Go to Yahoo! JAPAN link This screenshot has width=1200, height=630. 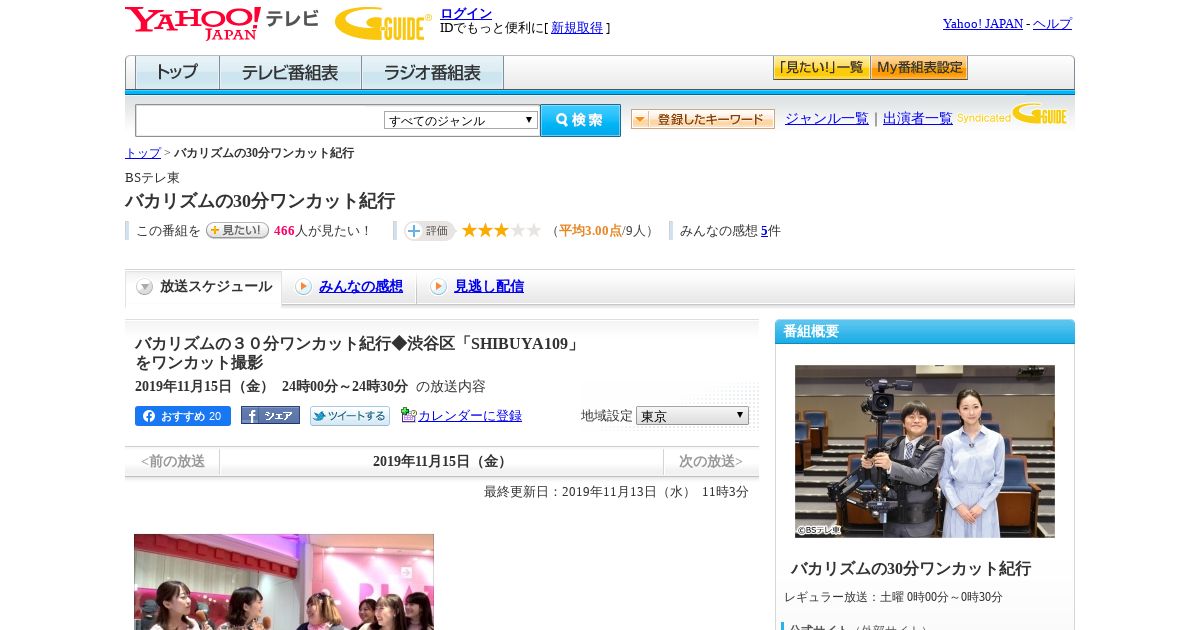(x=983, y=24)
